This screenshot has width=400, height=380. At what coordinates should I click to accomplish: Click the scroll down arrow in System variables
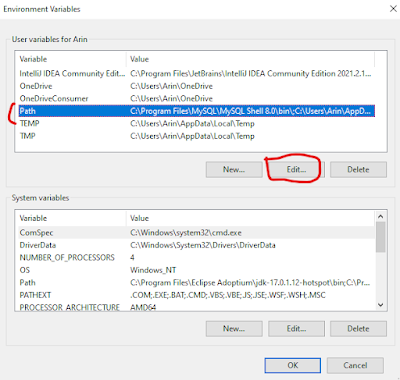[381, 305]
